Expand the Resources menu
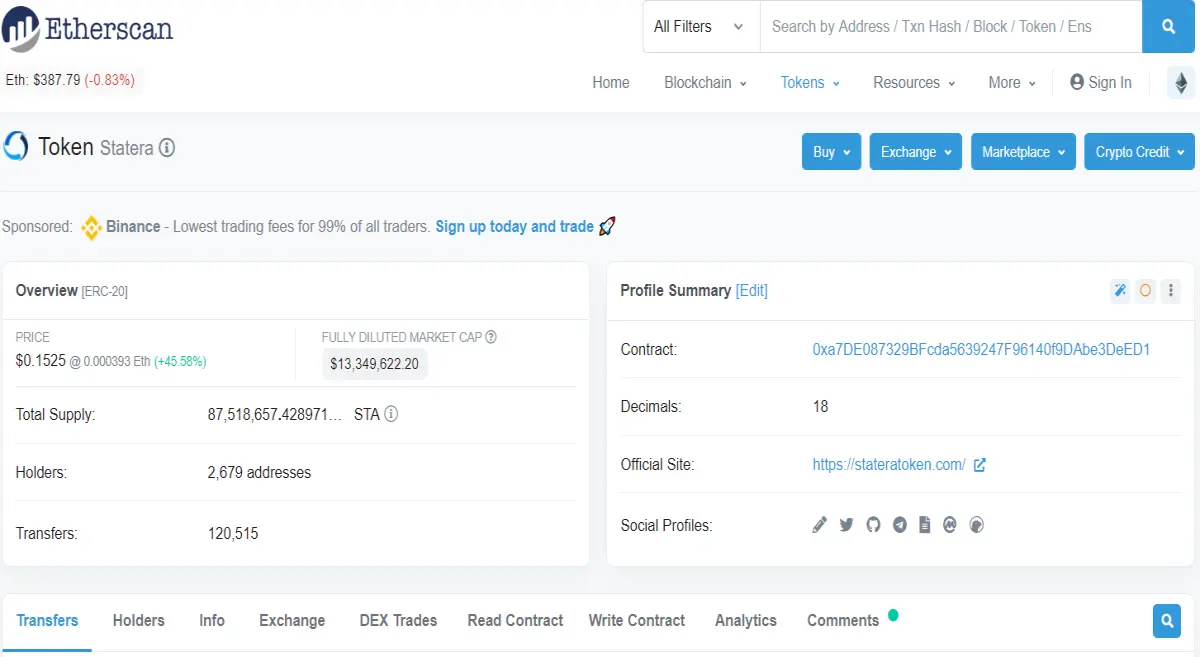Viewport: 1200px width, 657px height. [x=914, y=83]
